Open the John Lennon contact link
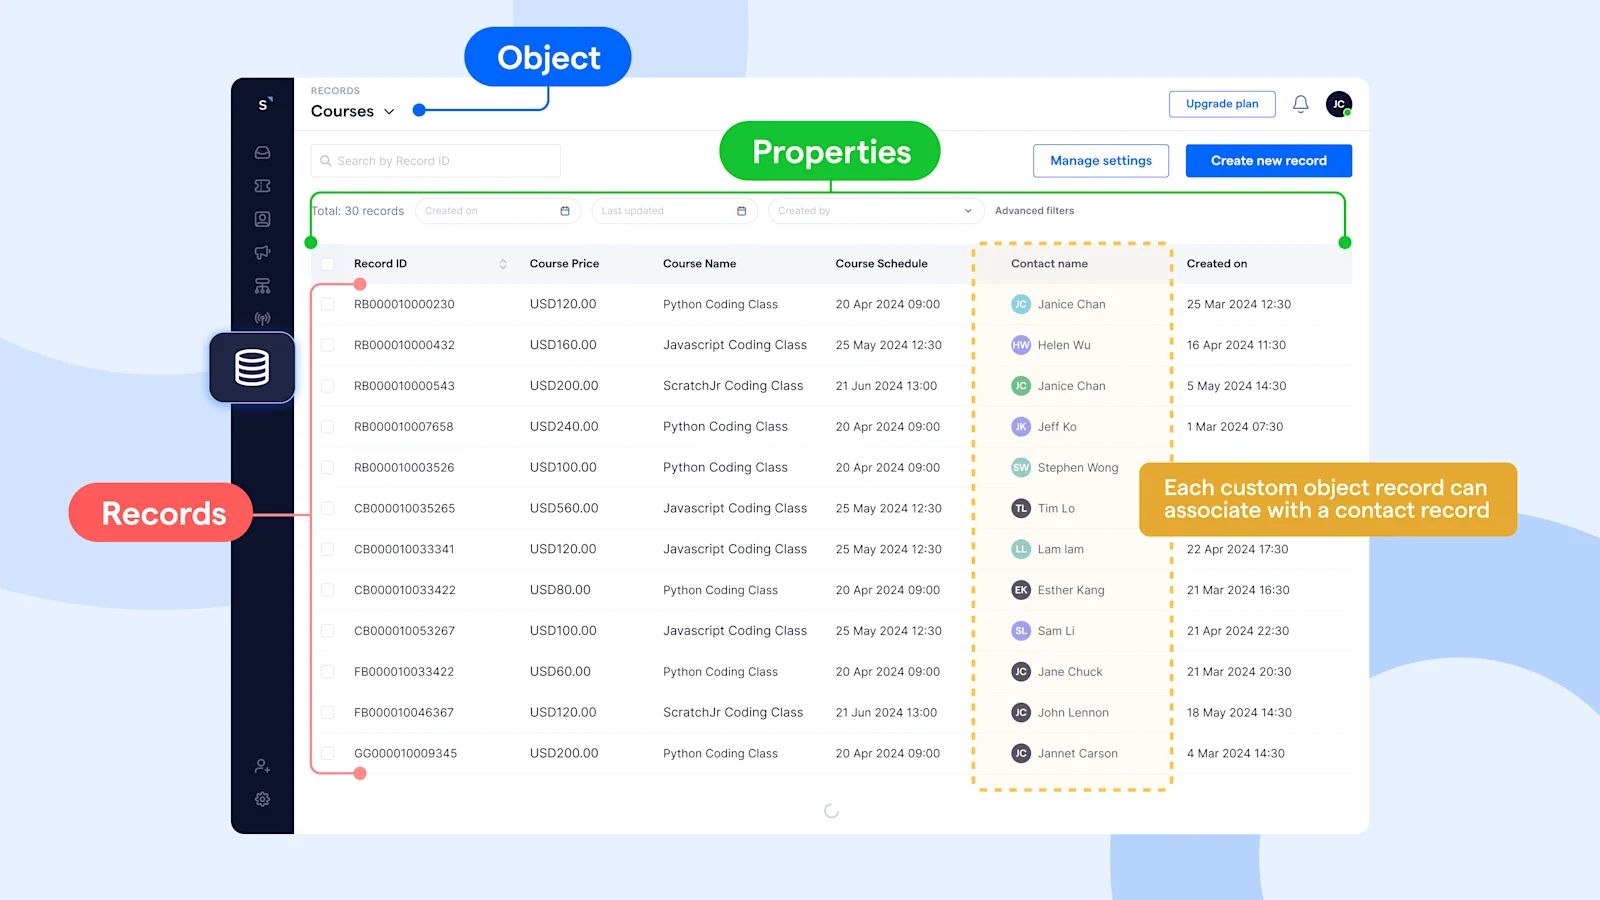 (x=1073, y=713)
